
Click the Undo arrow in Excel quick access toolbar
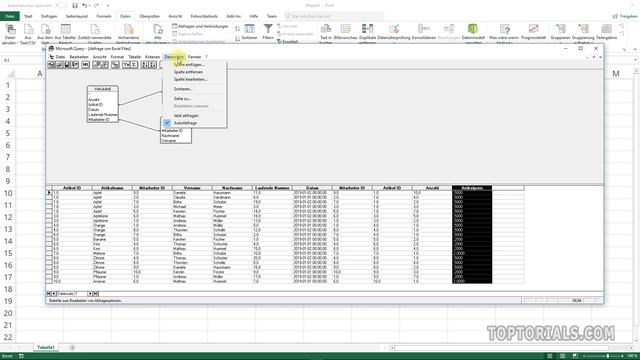[84, 6]
